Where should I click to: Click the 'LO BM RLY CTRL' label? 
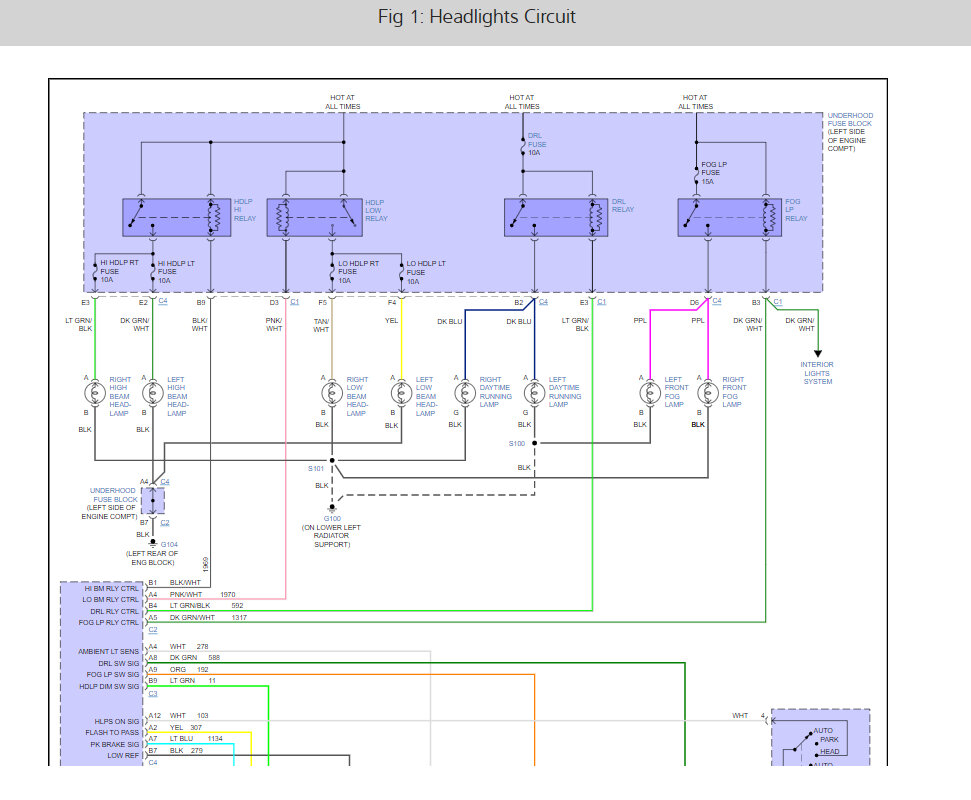[110, 599]
